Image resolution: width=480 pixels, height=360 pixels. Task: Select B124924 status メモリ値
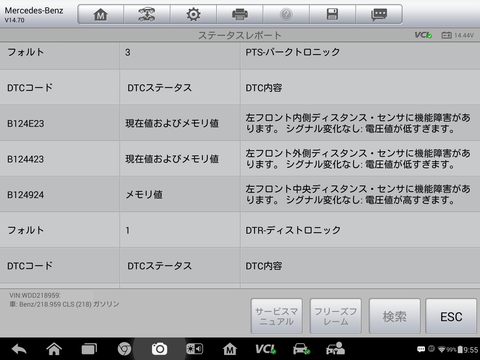point(144,195)
